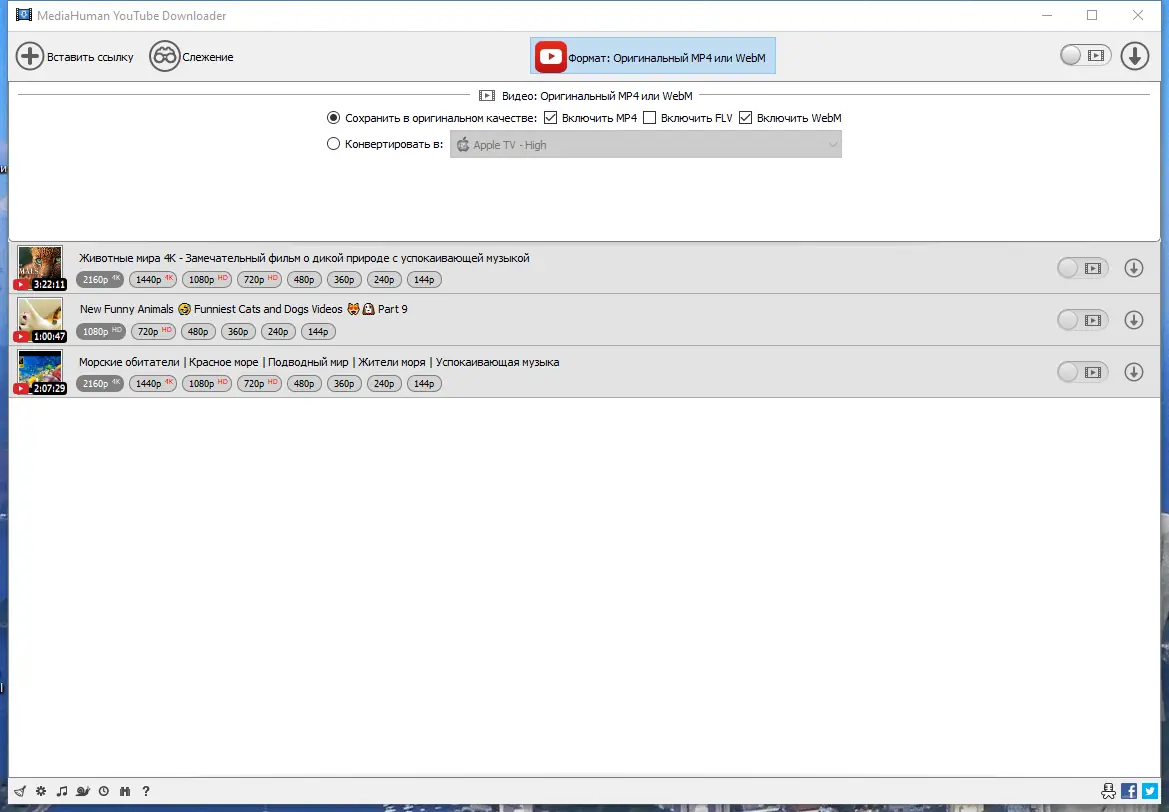
Task: Choose 1080p for New Funny Animals video
Action: (101, 332)
